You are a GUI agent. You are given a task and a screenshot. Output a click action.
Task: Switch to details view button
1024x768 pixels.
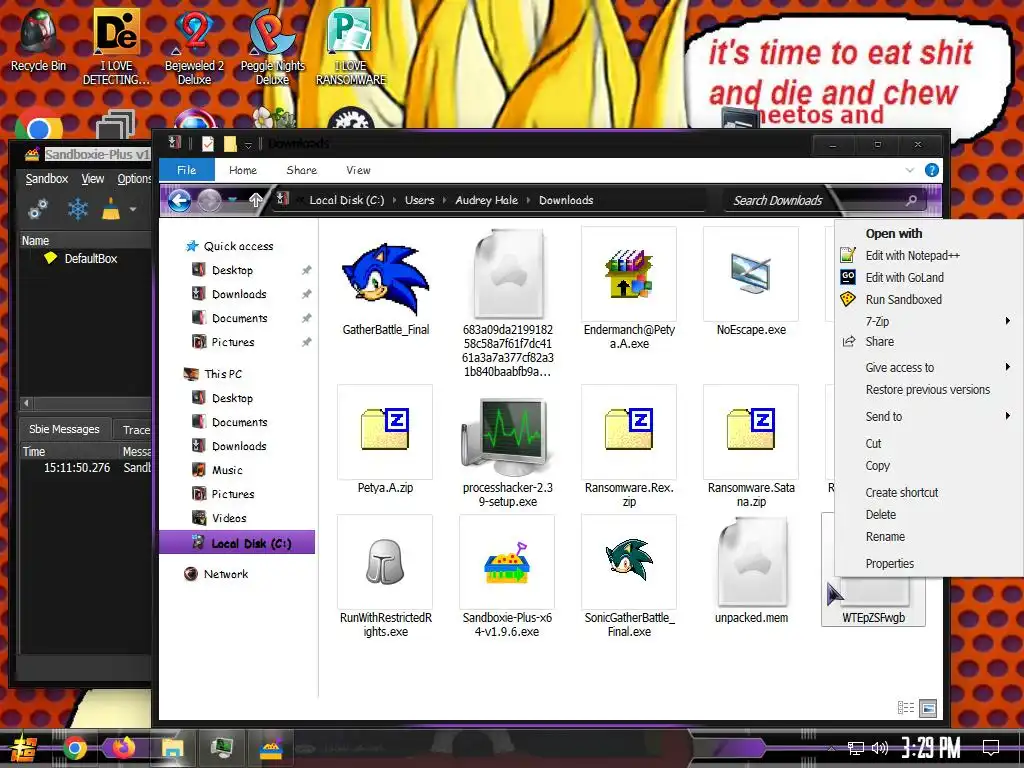[906, 708]
